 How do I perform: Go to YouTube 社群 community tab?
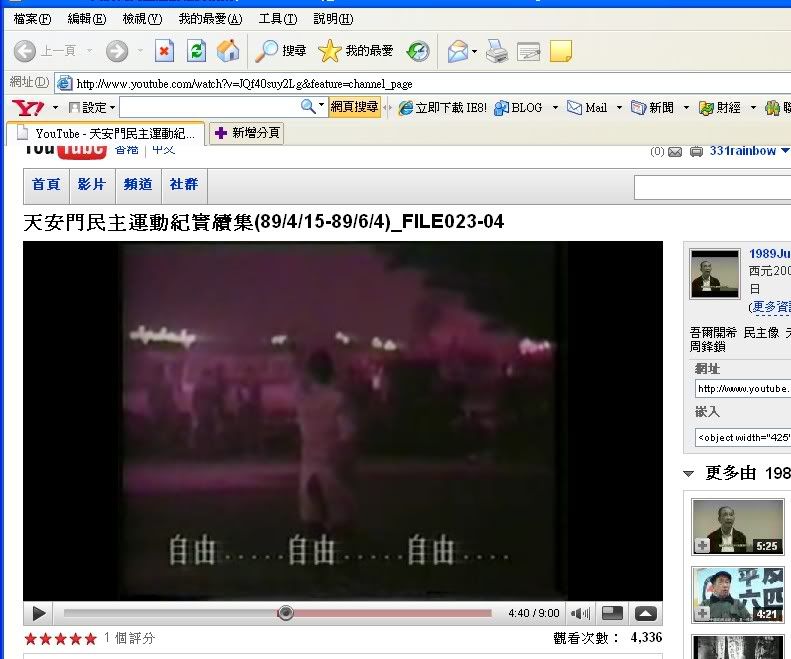(184, 185)
